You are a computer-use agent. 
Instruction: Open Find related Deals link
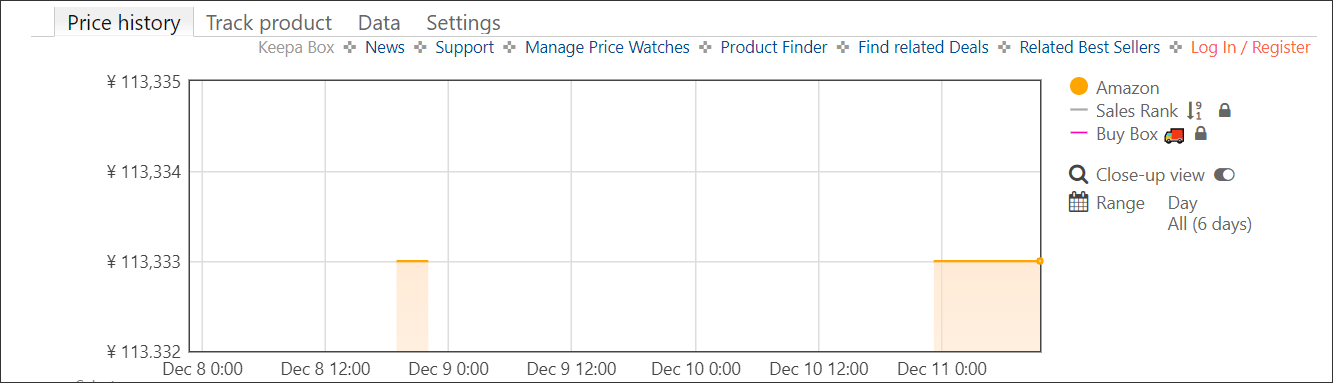click(923, 47)
